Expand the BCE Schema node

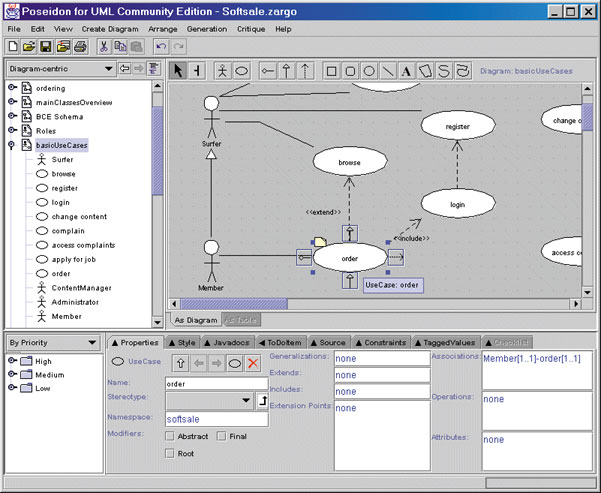[12, 116]
